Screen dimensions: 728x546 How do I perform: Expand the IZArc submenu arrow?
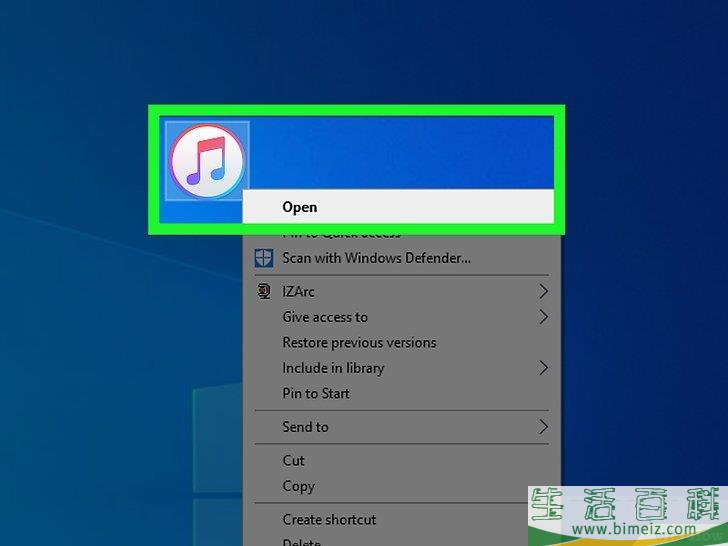coord(543,292)
